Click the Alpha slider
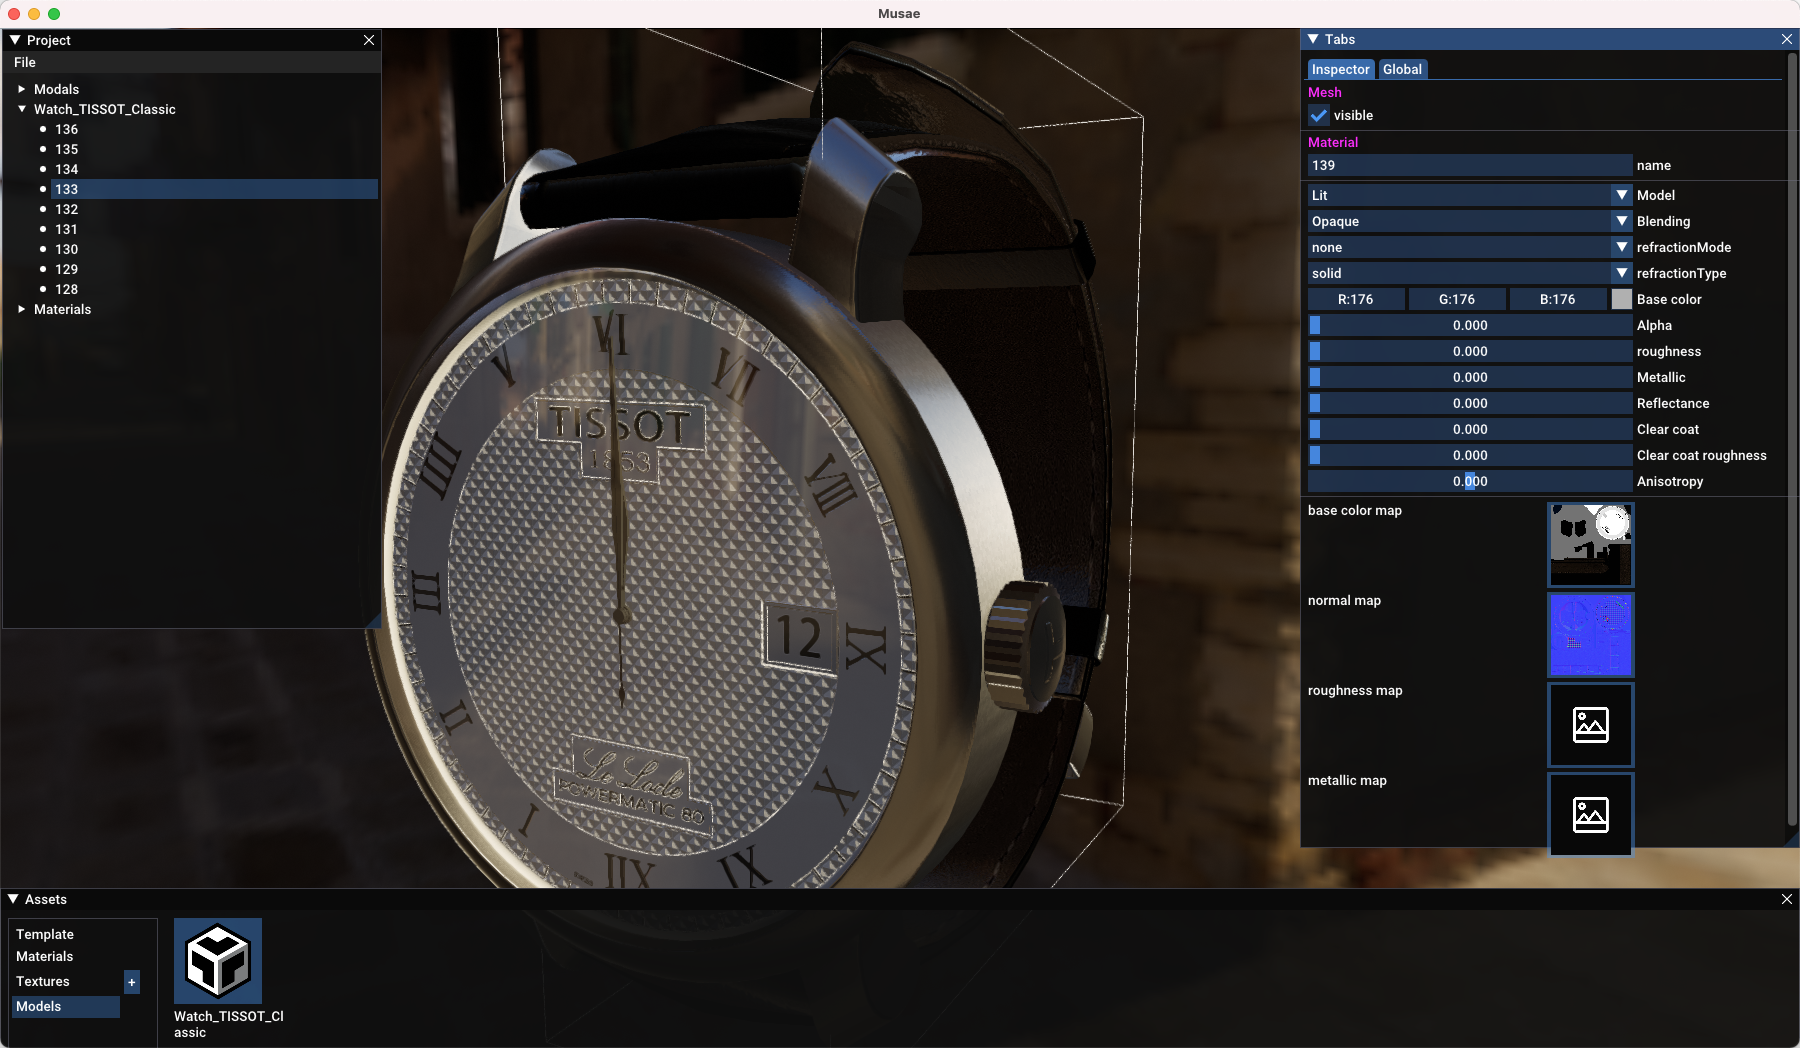The image size is (1800, 1048). tap(1470, 325)
